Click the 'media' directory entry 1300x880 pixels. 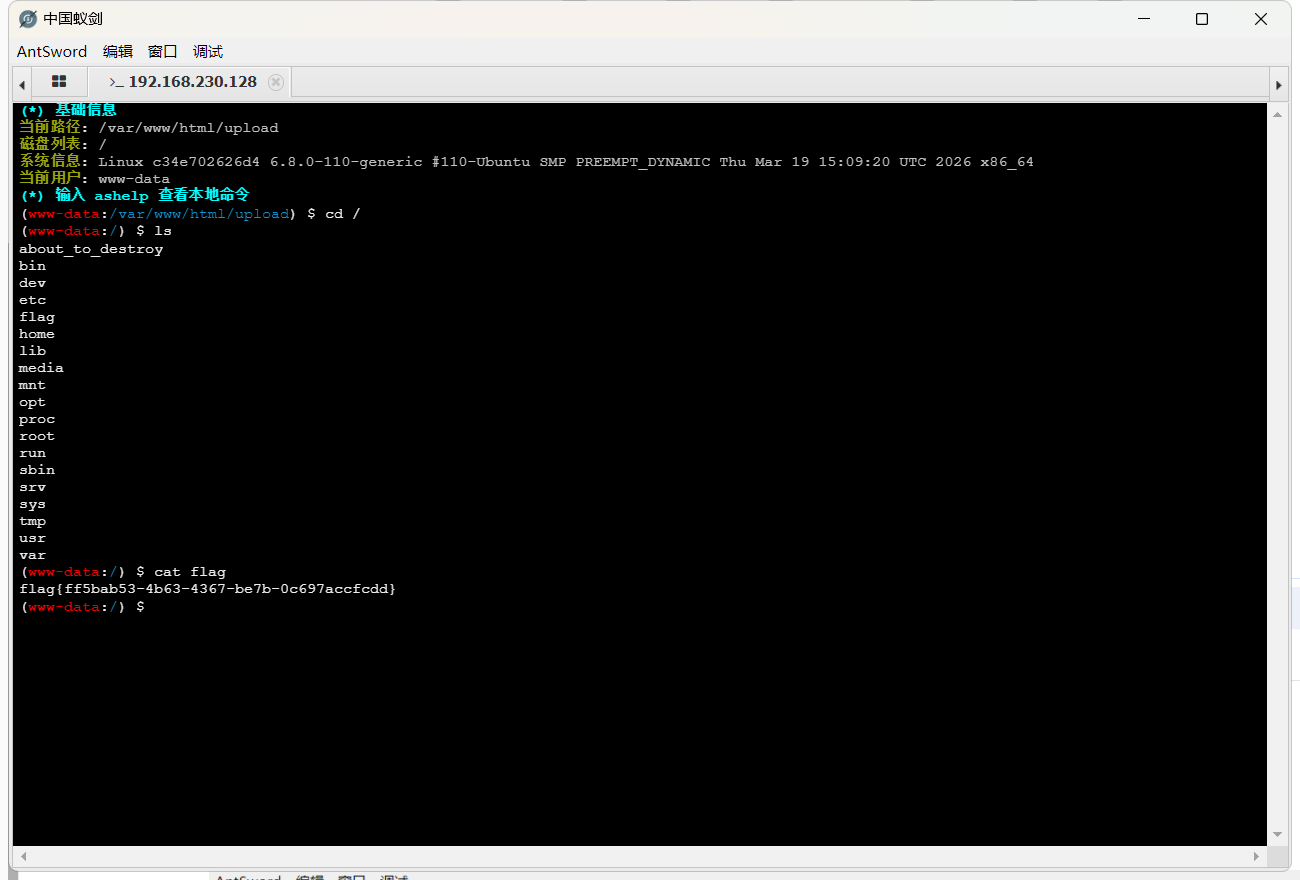click(x=41, y=368)
